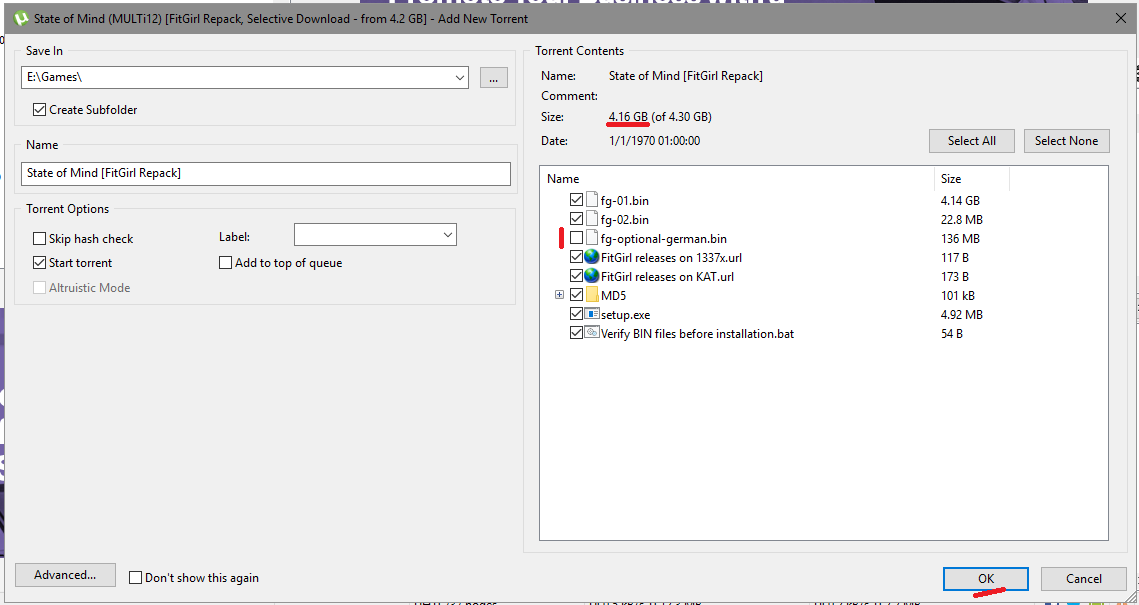The height and width of the screenshot is (605, 1139).
Task: Select the MD5 folder name
Action: coord(613,296)
